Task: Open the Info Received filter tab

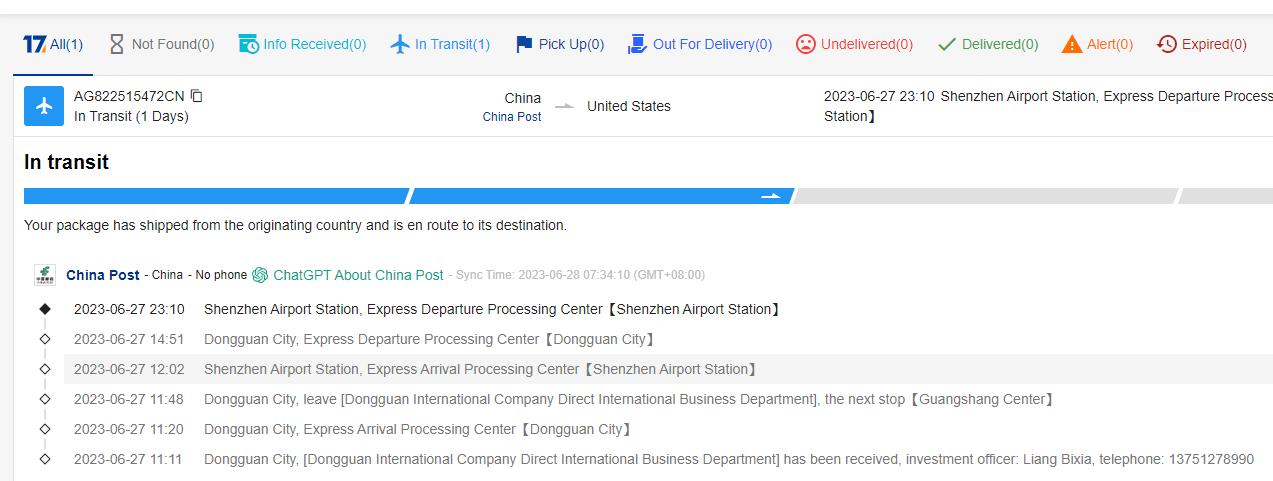Action: tap(302, 44)
